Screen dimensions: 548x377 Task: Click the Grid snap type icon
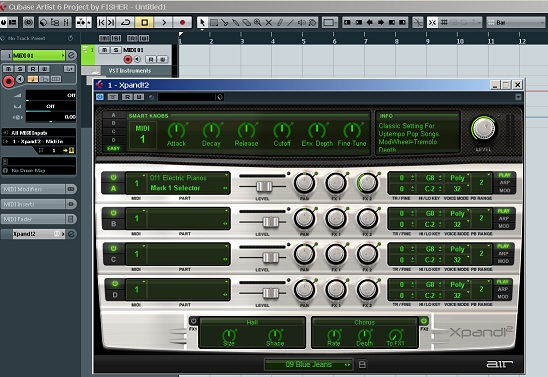(444, 23)
